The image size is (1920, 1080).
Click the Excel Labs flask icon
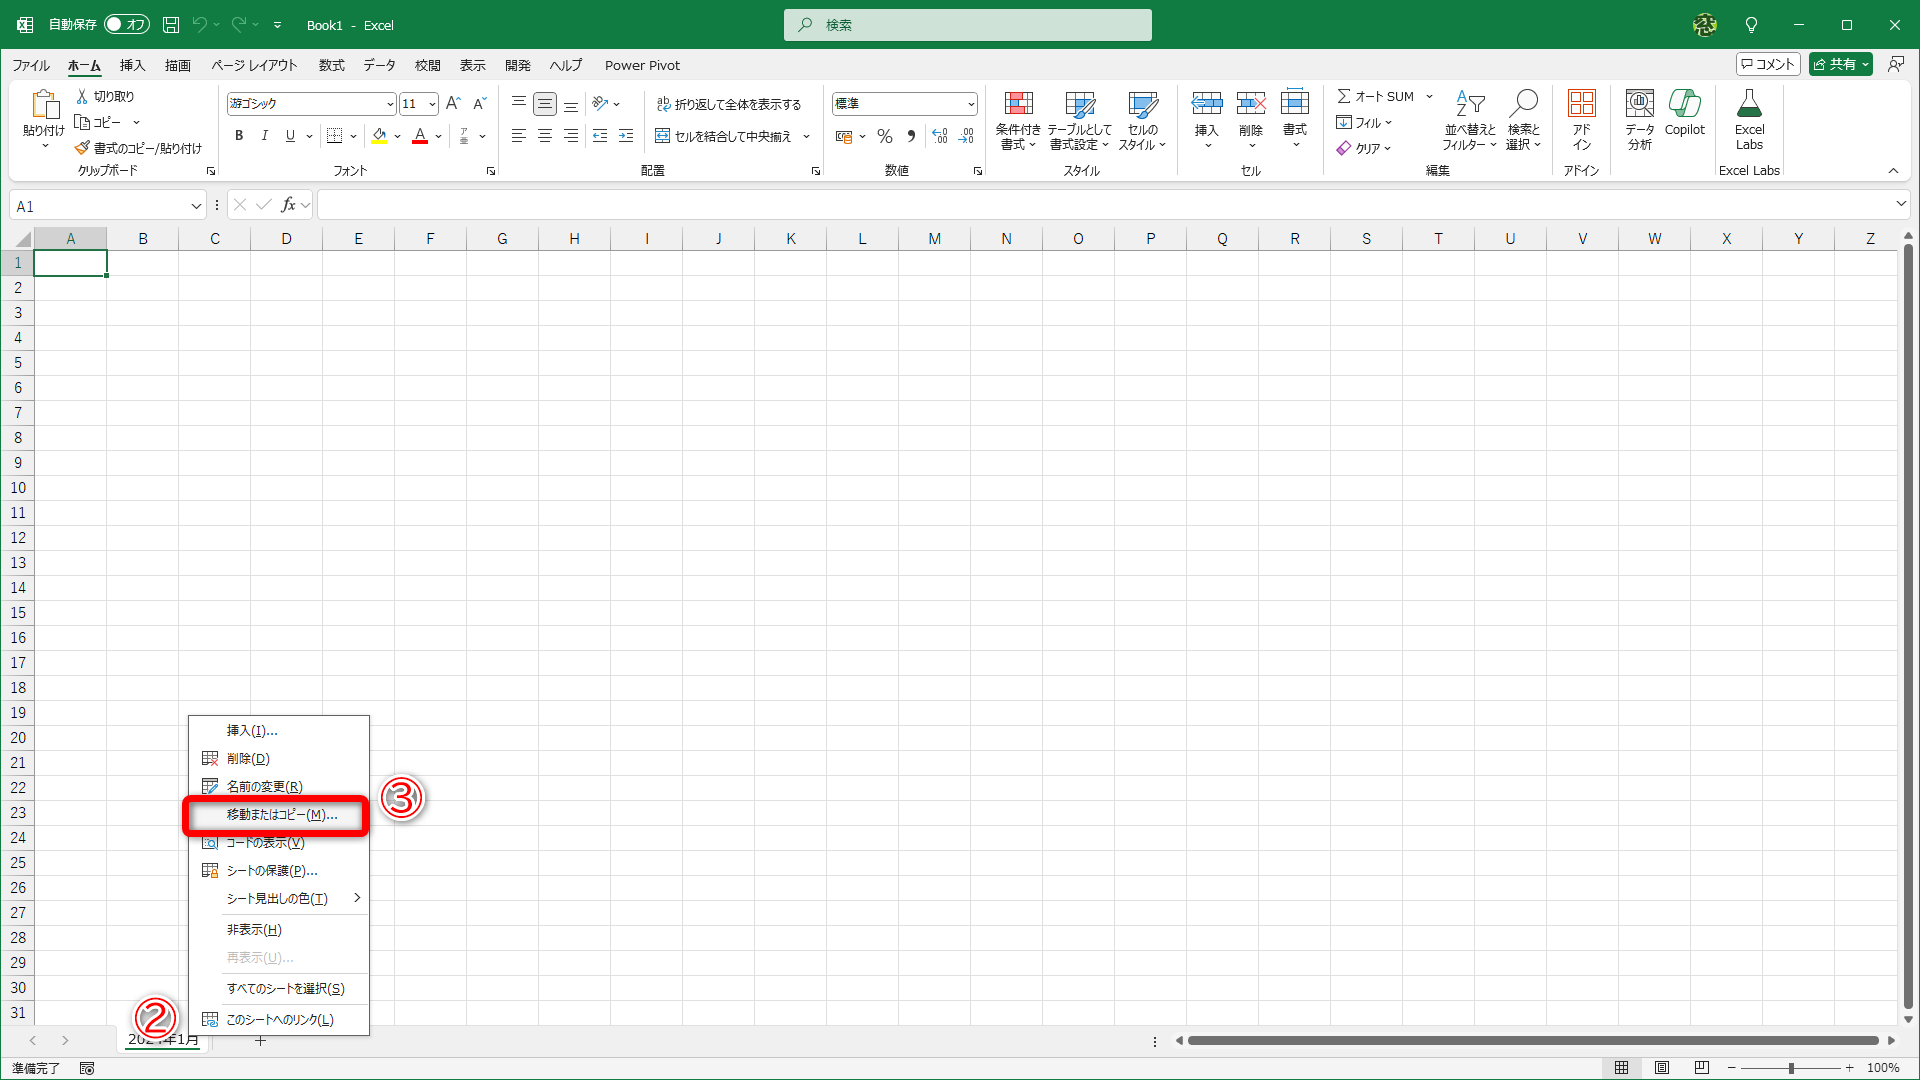1749,105
